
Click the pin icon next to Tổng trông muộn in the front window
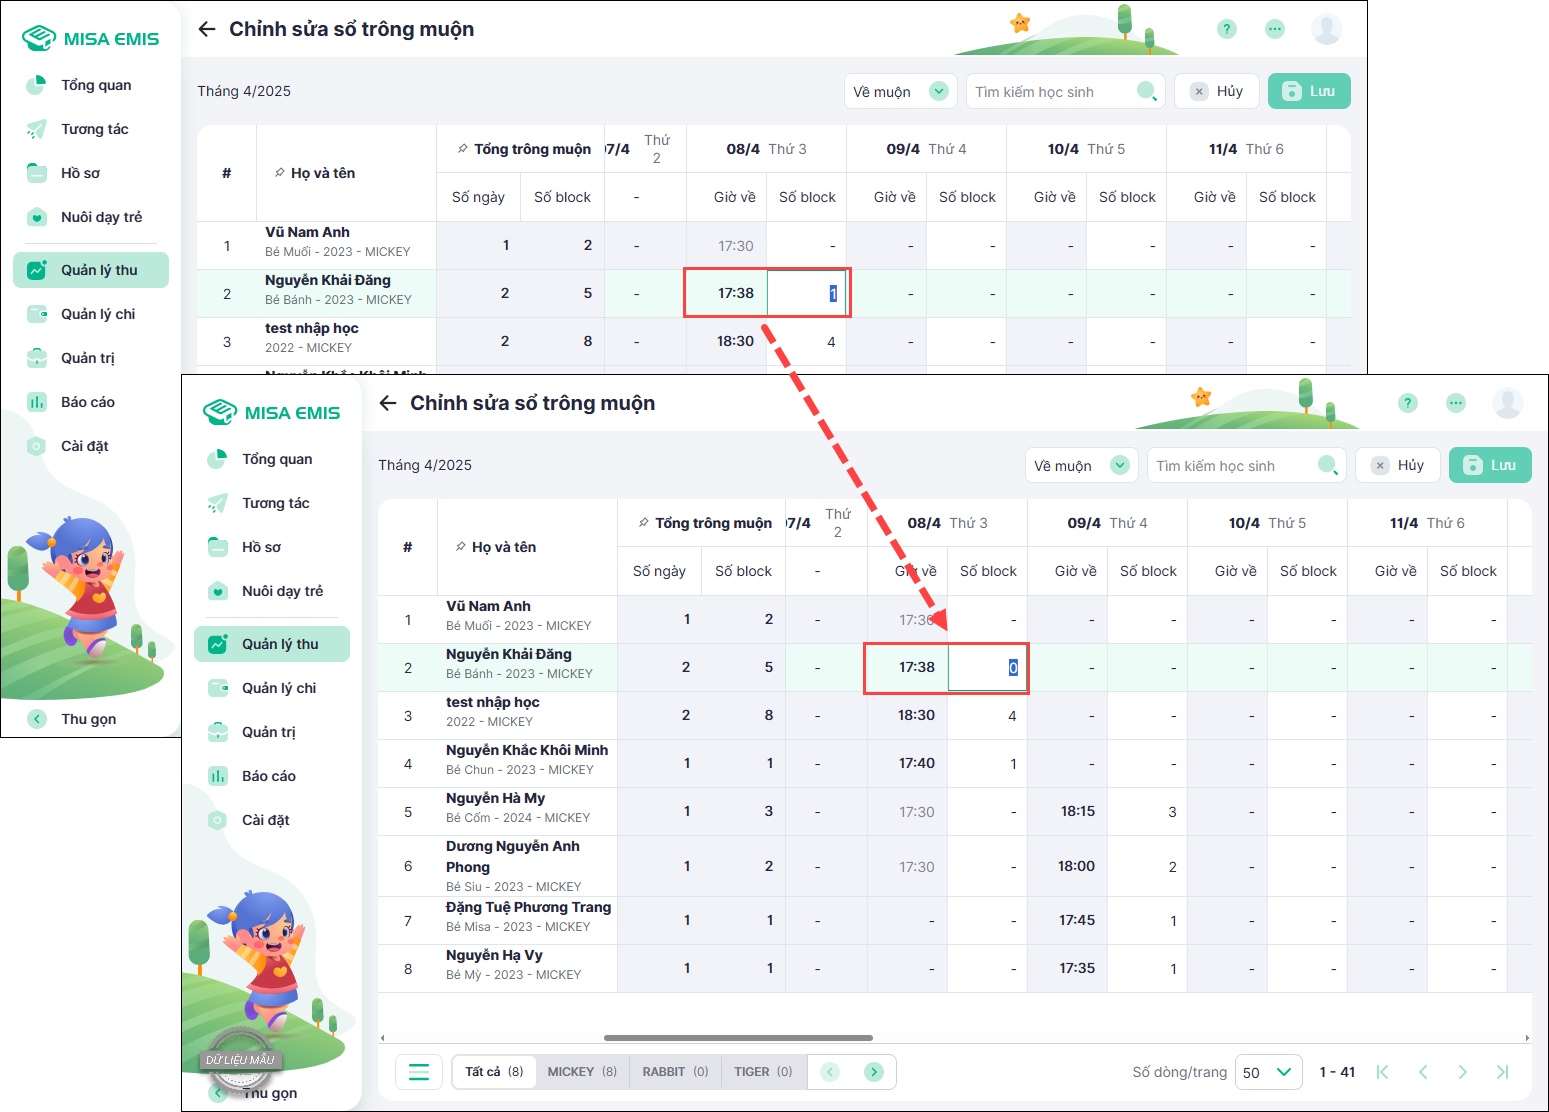tap(643, 523)
